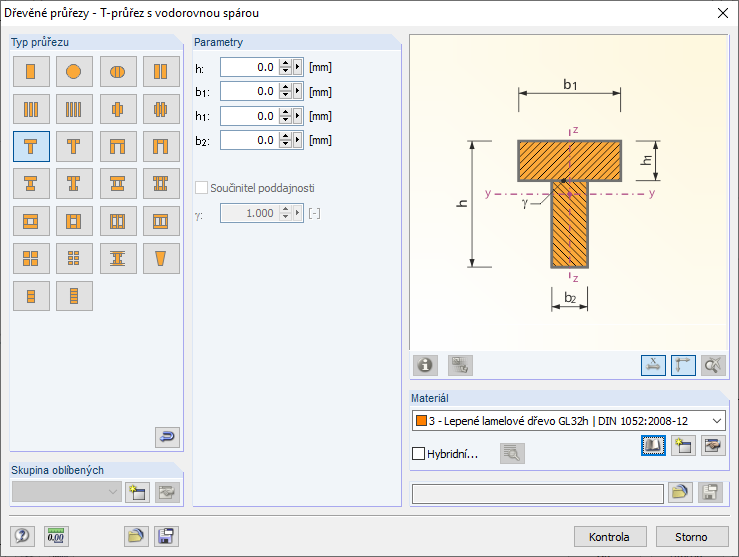Click the reset arrow under section types
Screen dimensions: 739x557
(x=167, y=437)
